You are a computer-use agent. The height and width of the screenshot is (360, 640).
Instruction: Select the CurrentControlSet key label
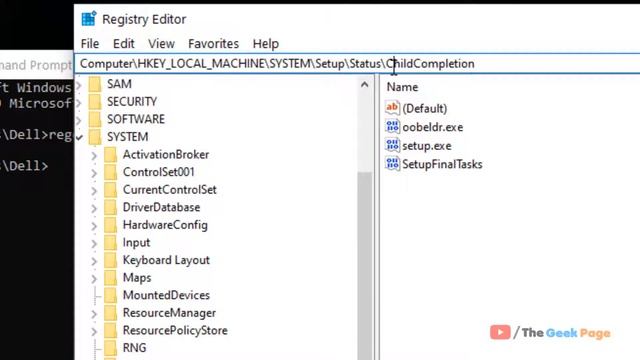pos(170,189)
